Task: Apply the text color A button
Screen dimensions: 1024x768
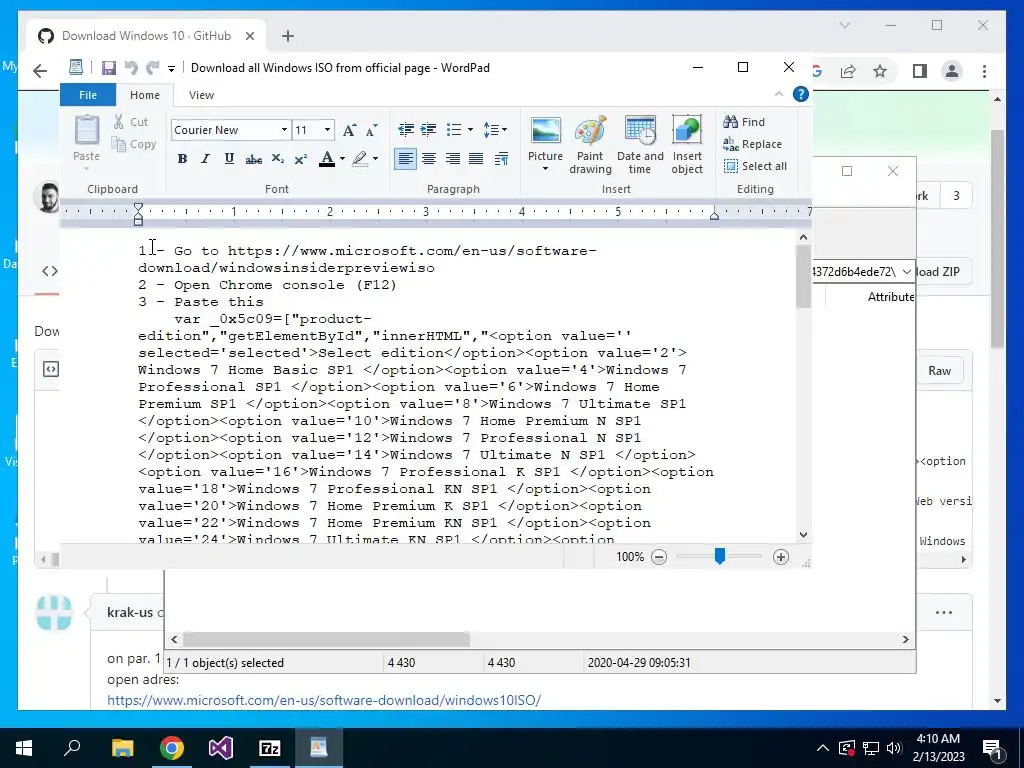Action: coord(327,159)
